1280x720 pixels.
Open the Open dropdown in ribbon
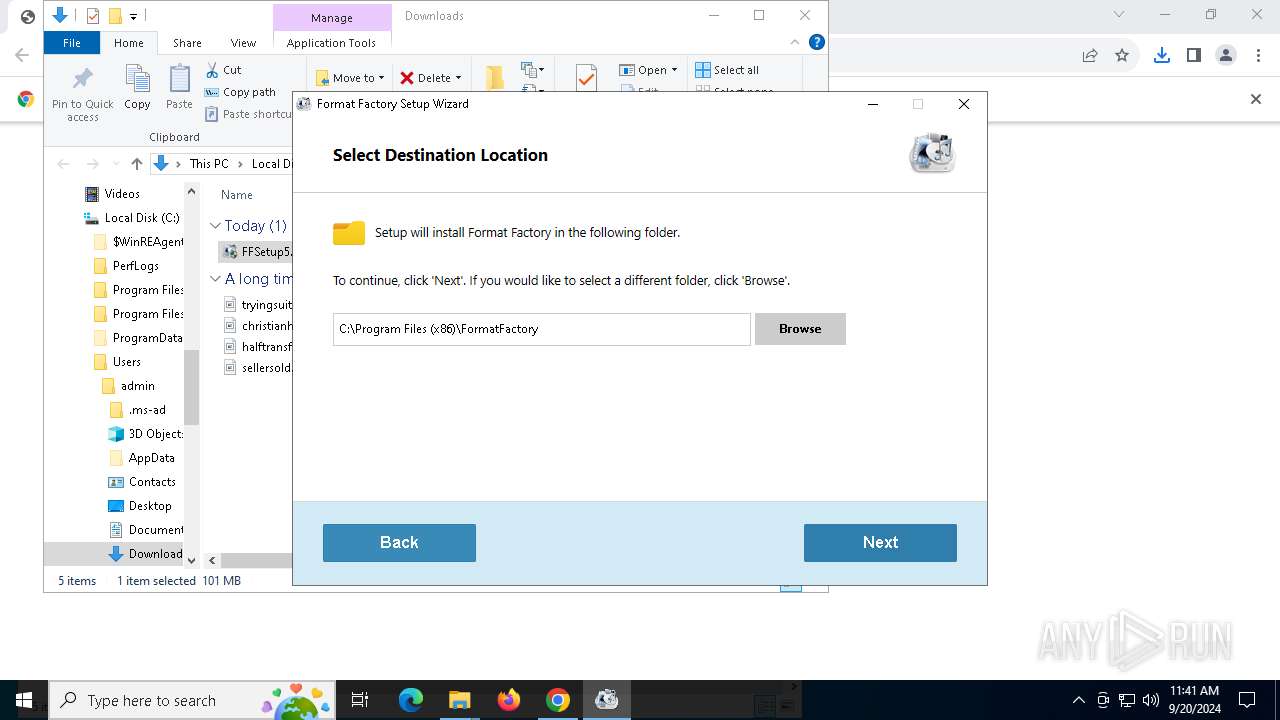point(648,70)
